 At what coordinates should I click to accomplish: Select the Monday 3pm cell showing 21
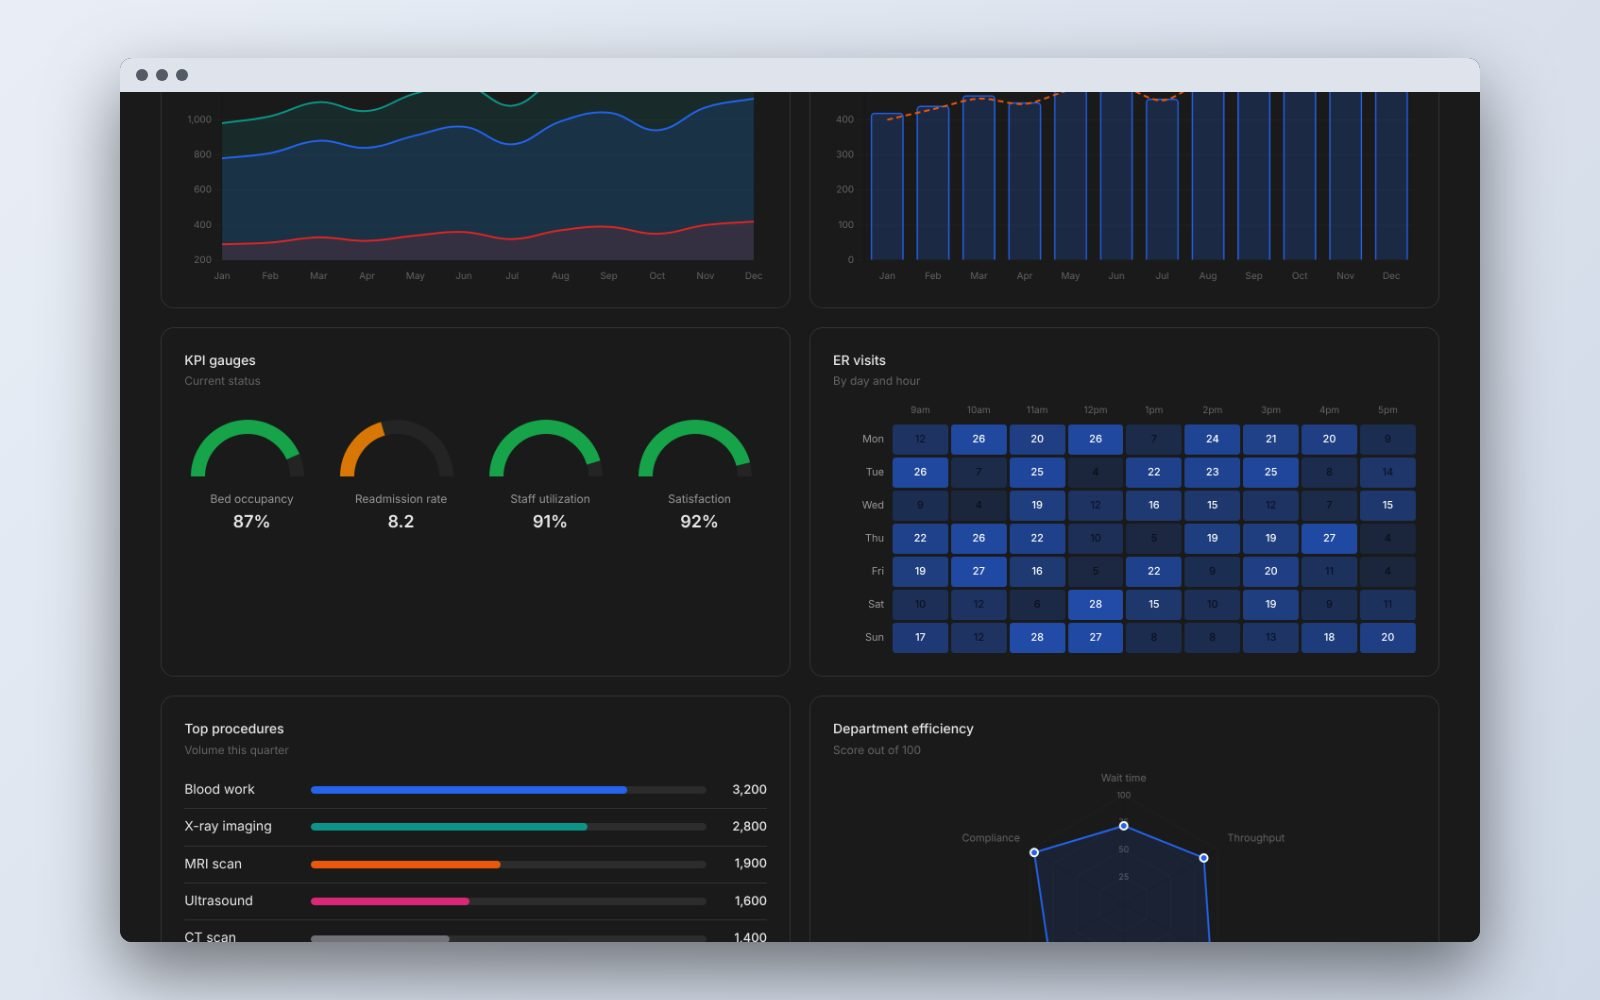pyautogui.click(x=1270, y=439)
